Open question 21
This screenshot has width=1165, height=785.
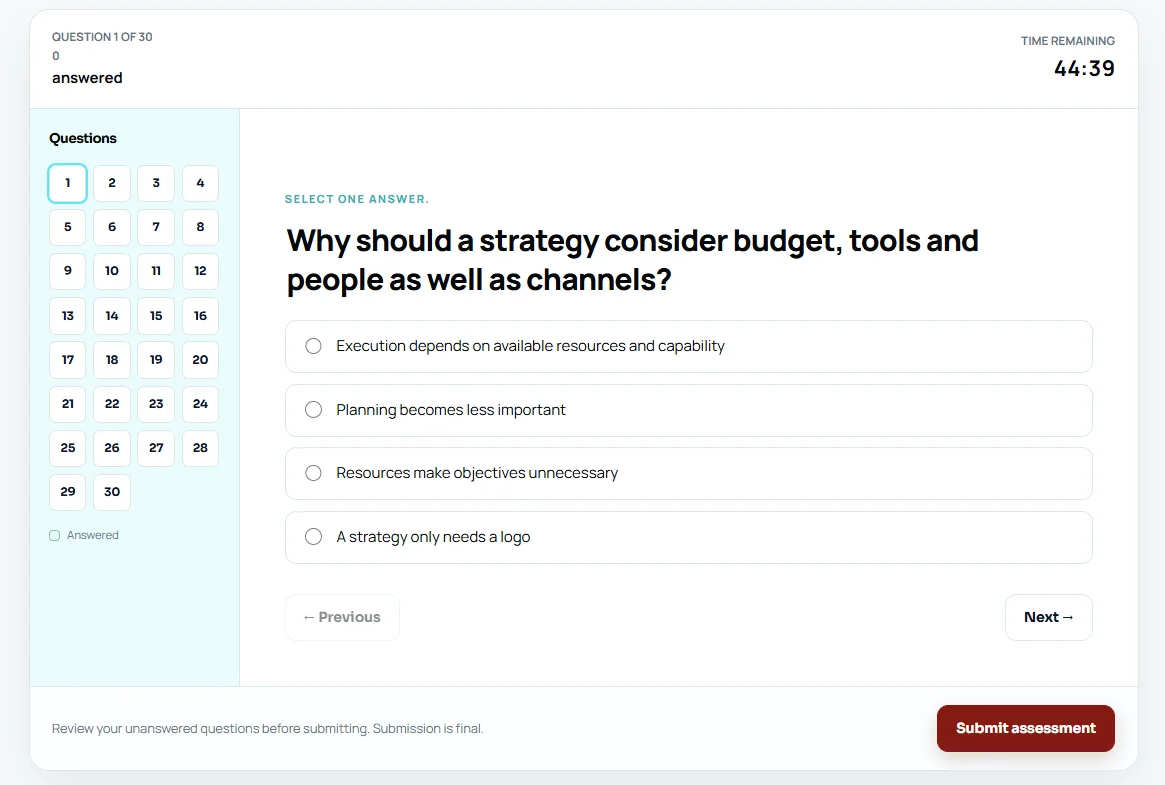(x=68, y=404)
